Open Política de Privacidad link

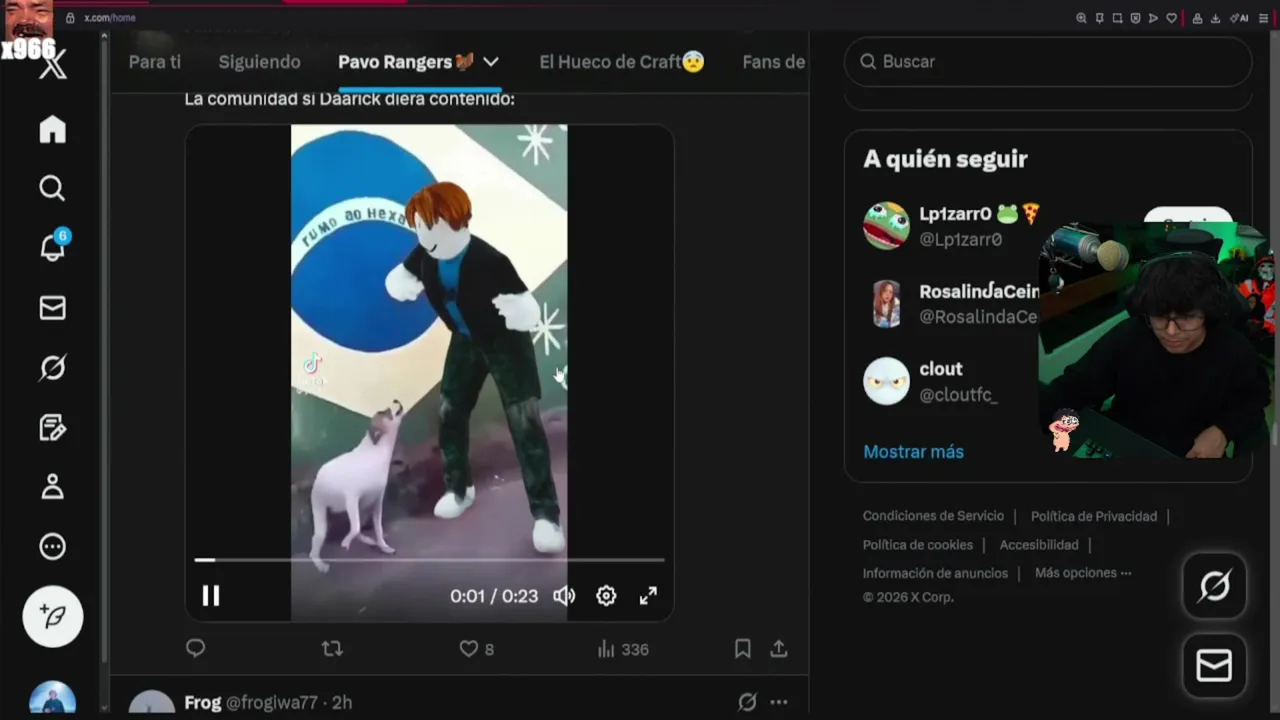point(1094,516)
